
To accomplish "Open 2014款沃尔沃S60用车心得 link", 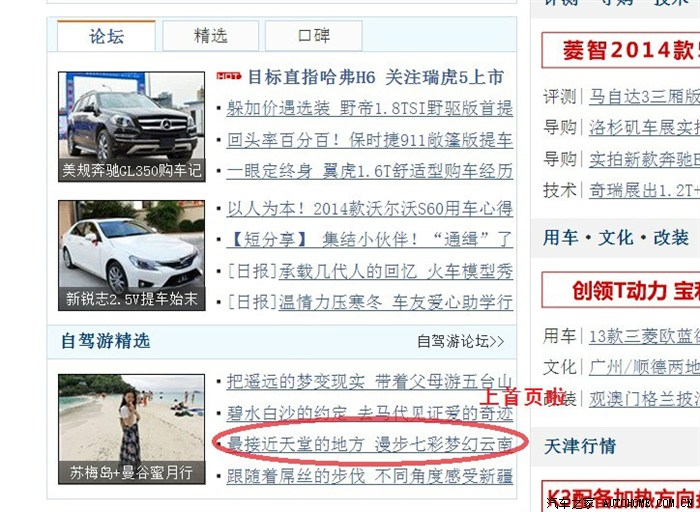I will [x=370, y=208].
